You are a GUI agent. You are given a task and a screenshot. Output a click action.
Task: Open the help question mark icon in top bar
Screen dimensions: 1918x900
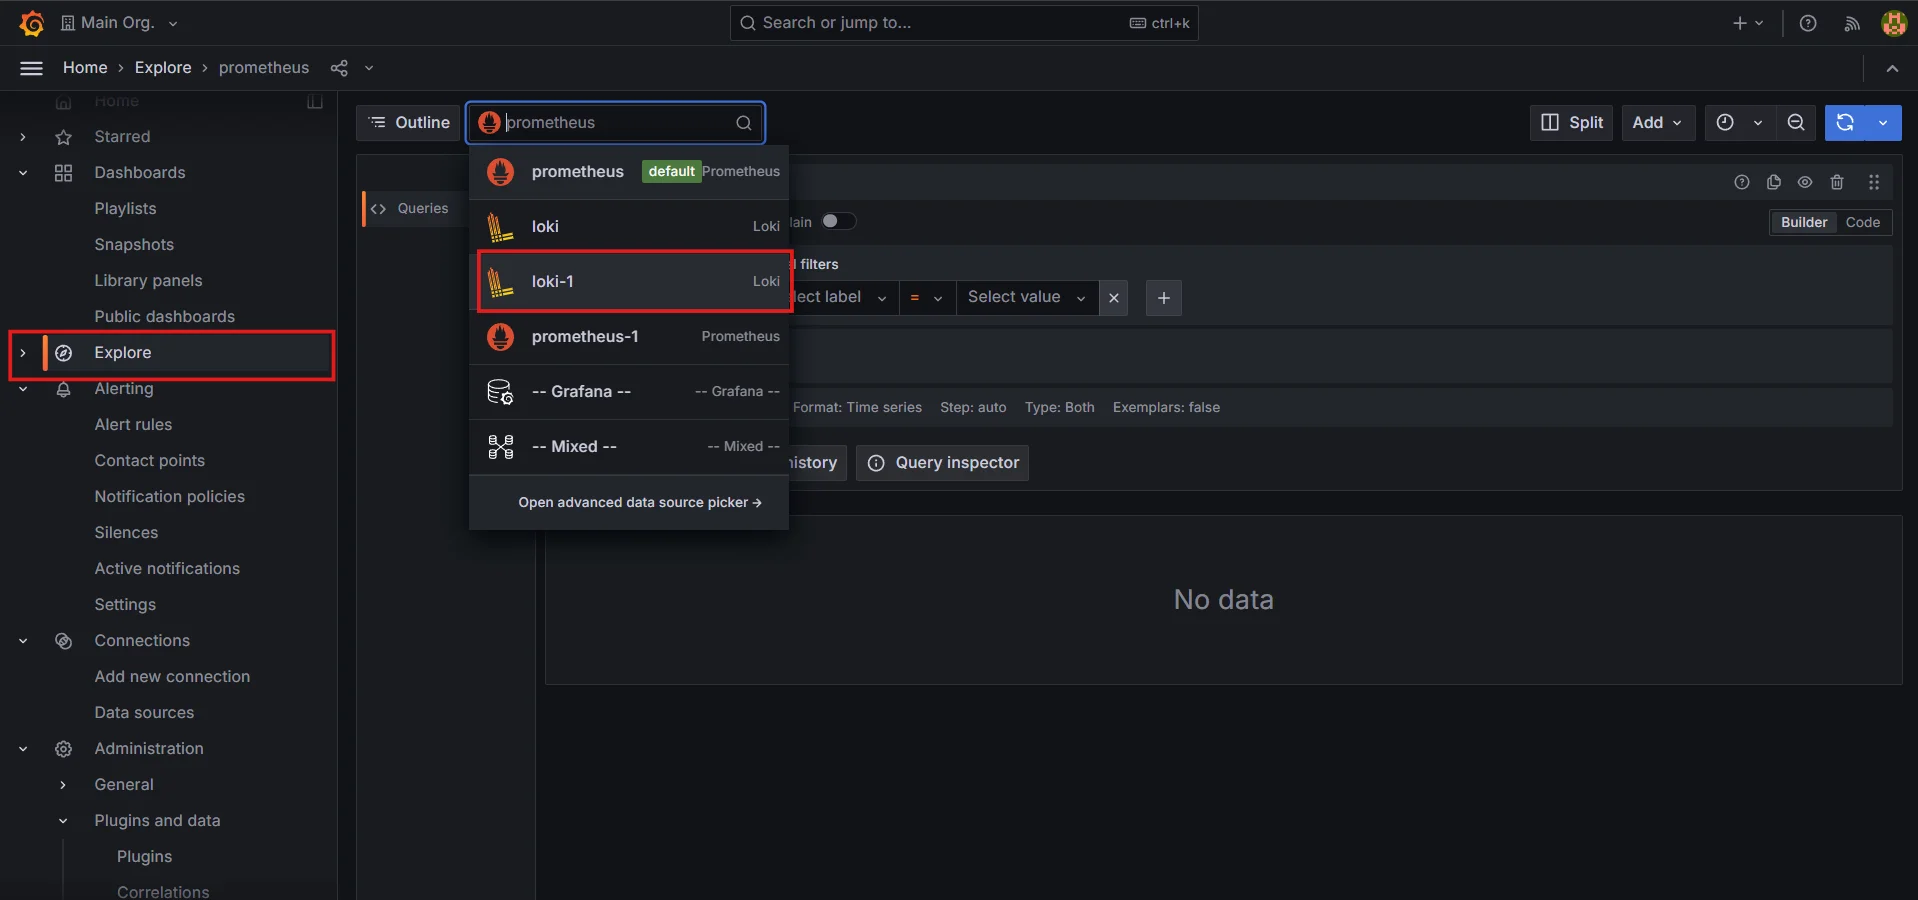pyautogui.click(x=1808, y=23)
